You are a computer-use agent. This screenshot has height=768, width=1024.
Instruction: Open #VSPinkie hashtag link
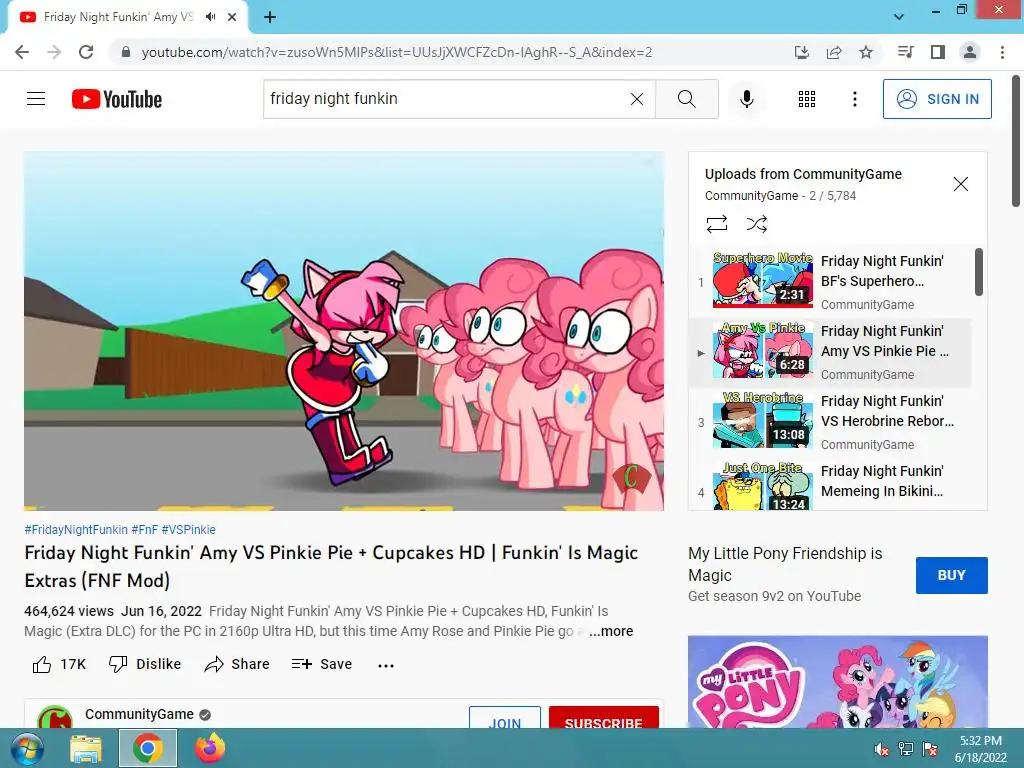(x=188, y=530)
